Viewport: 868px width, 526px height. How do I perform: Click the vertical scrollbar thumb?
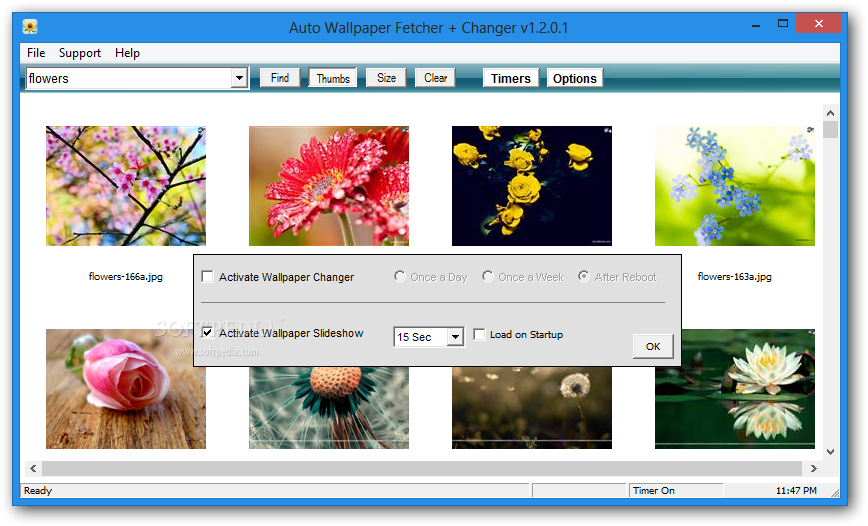click(830, 129)
